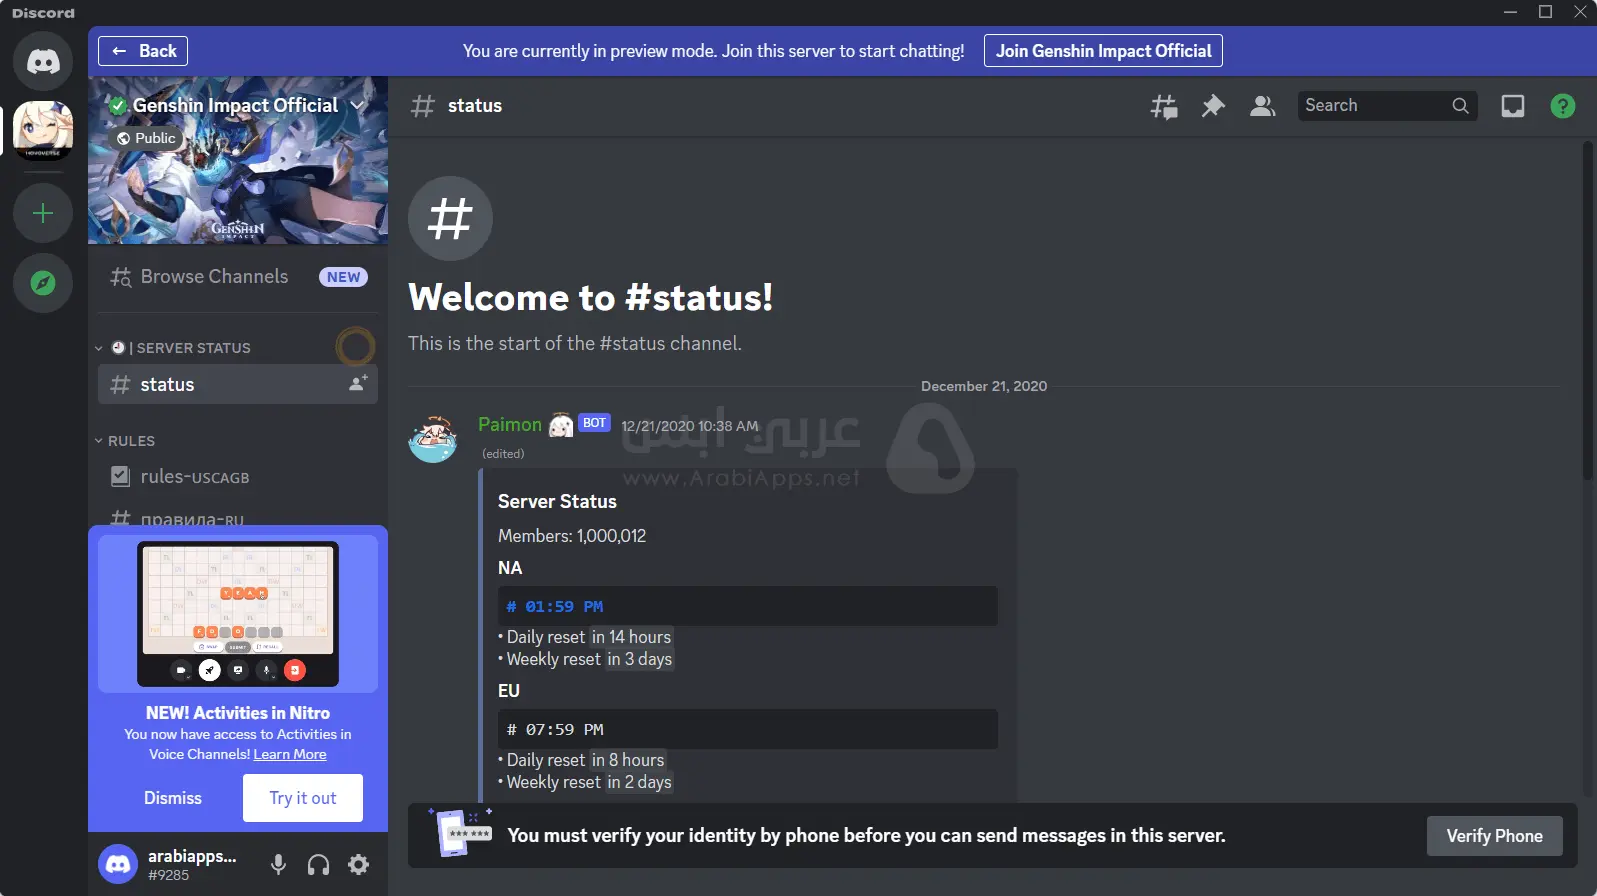Click the 12/21/2020 10:38 AM timestamp
Image resolution: width=1597 pixels, height=896 pixels.
click(x=689, y=426)
